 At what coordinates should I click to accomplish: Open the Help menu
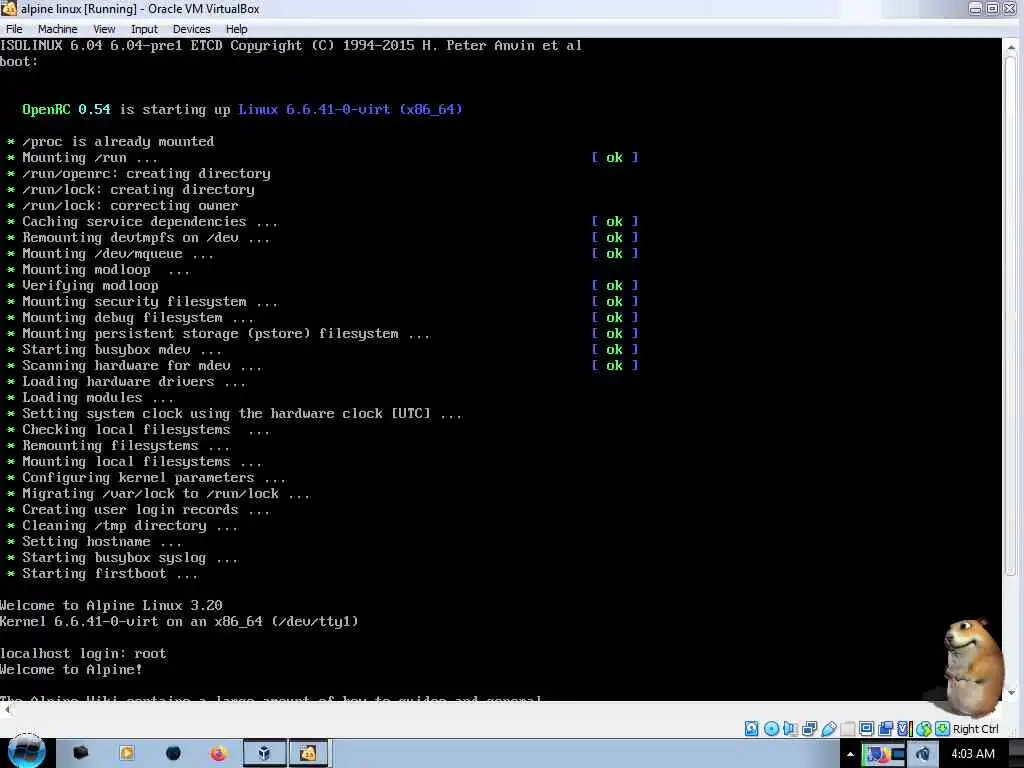[x=236, y=29]
